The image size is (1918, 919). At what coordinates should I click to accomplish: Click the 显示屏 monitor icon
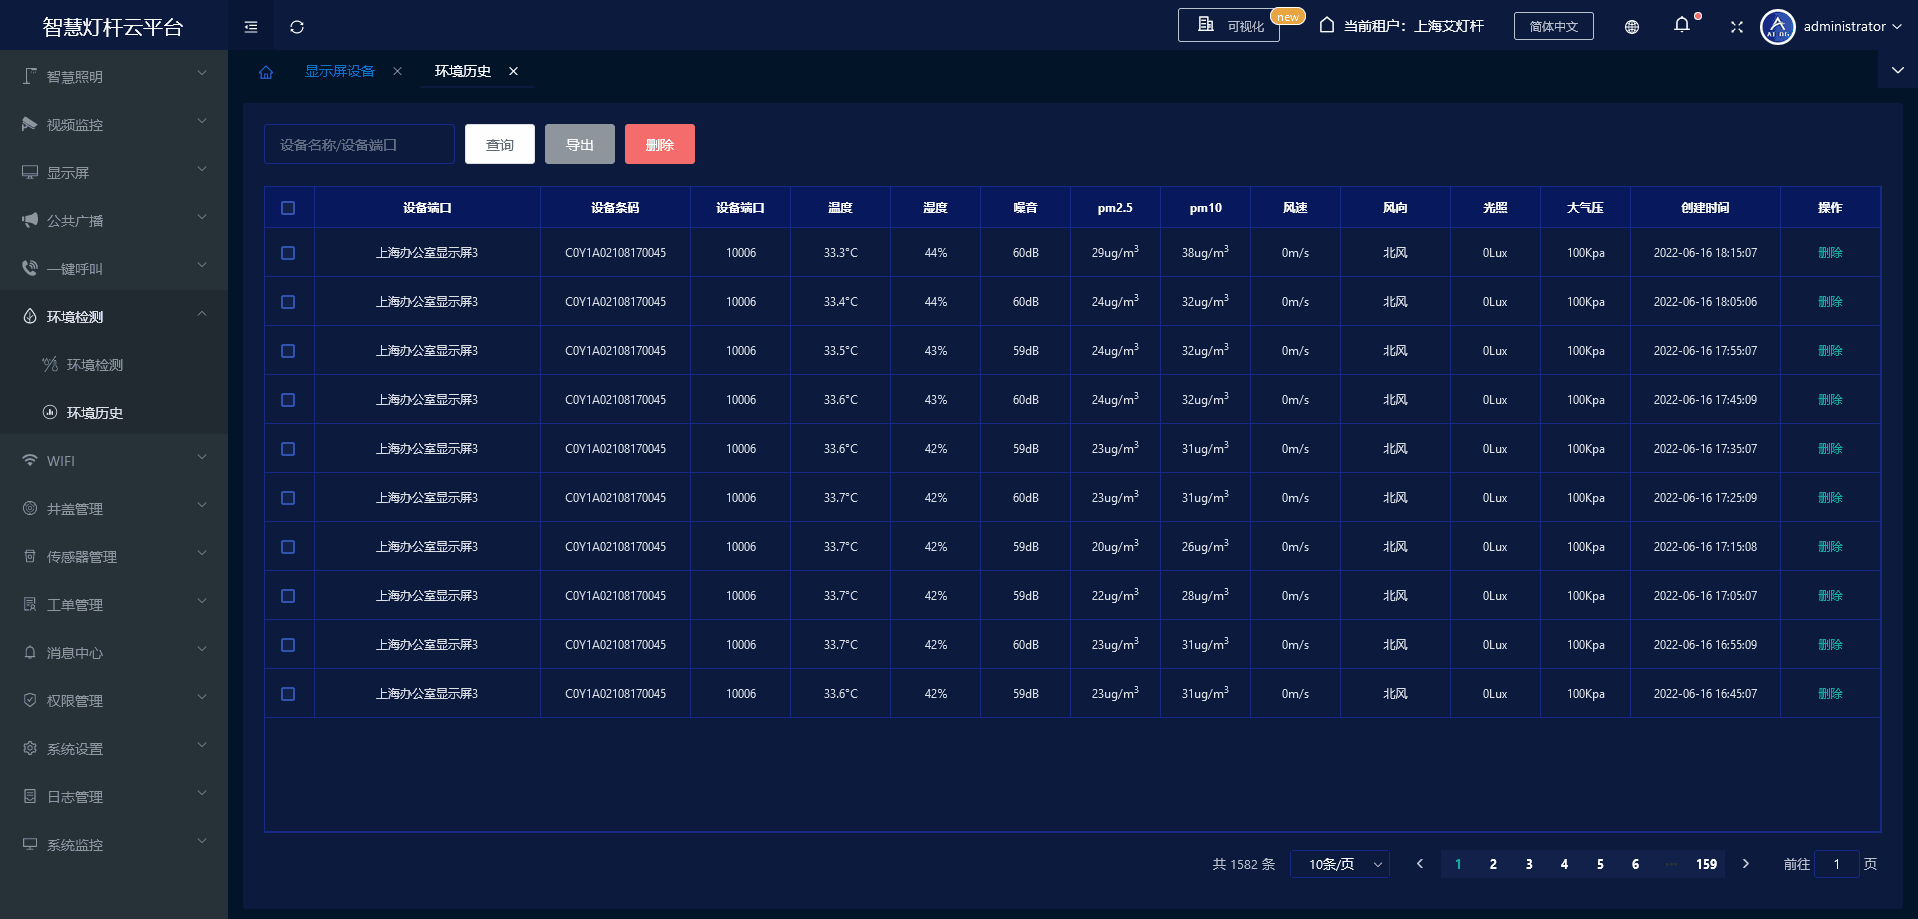30,172
